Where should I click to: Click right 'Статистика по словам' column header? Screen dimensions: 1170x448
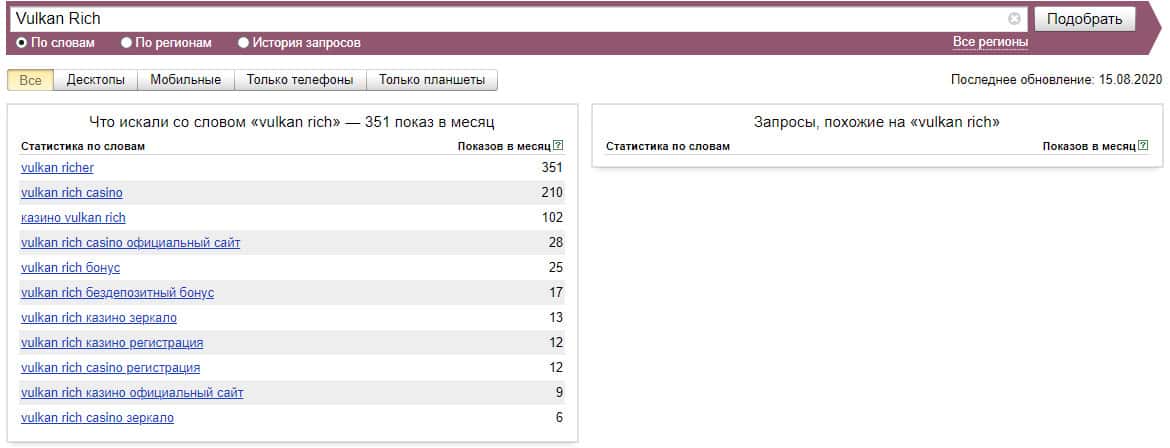point(668,146)
